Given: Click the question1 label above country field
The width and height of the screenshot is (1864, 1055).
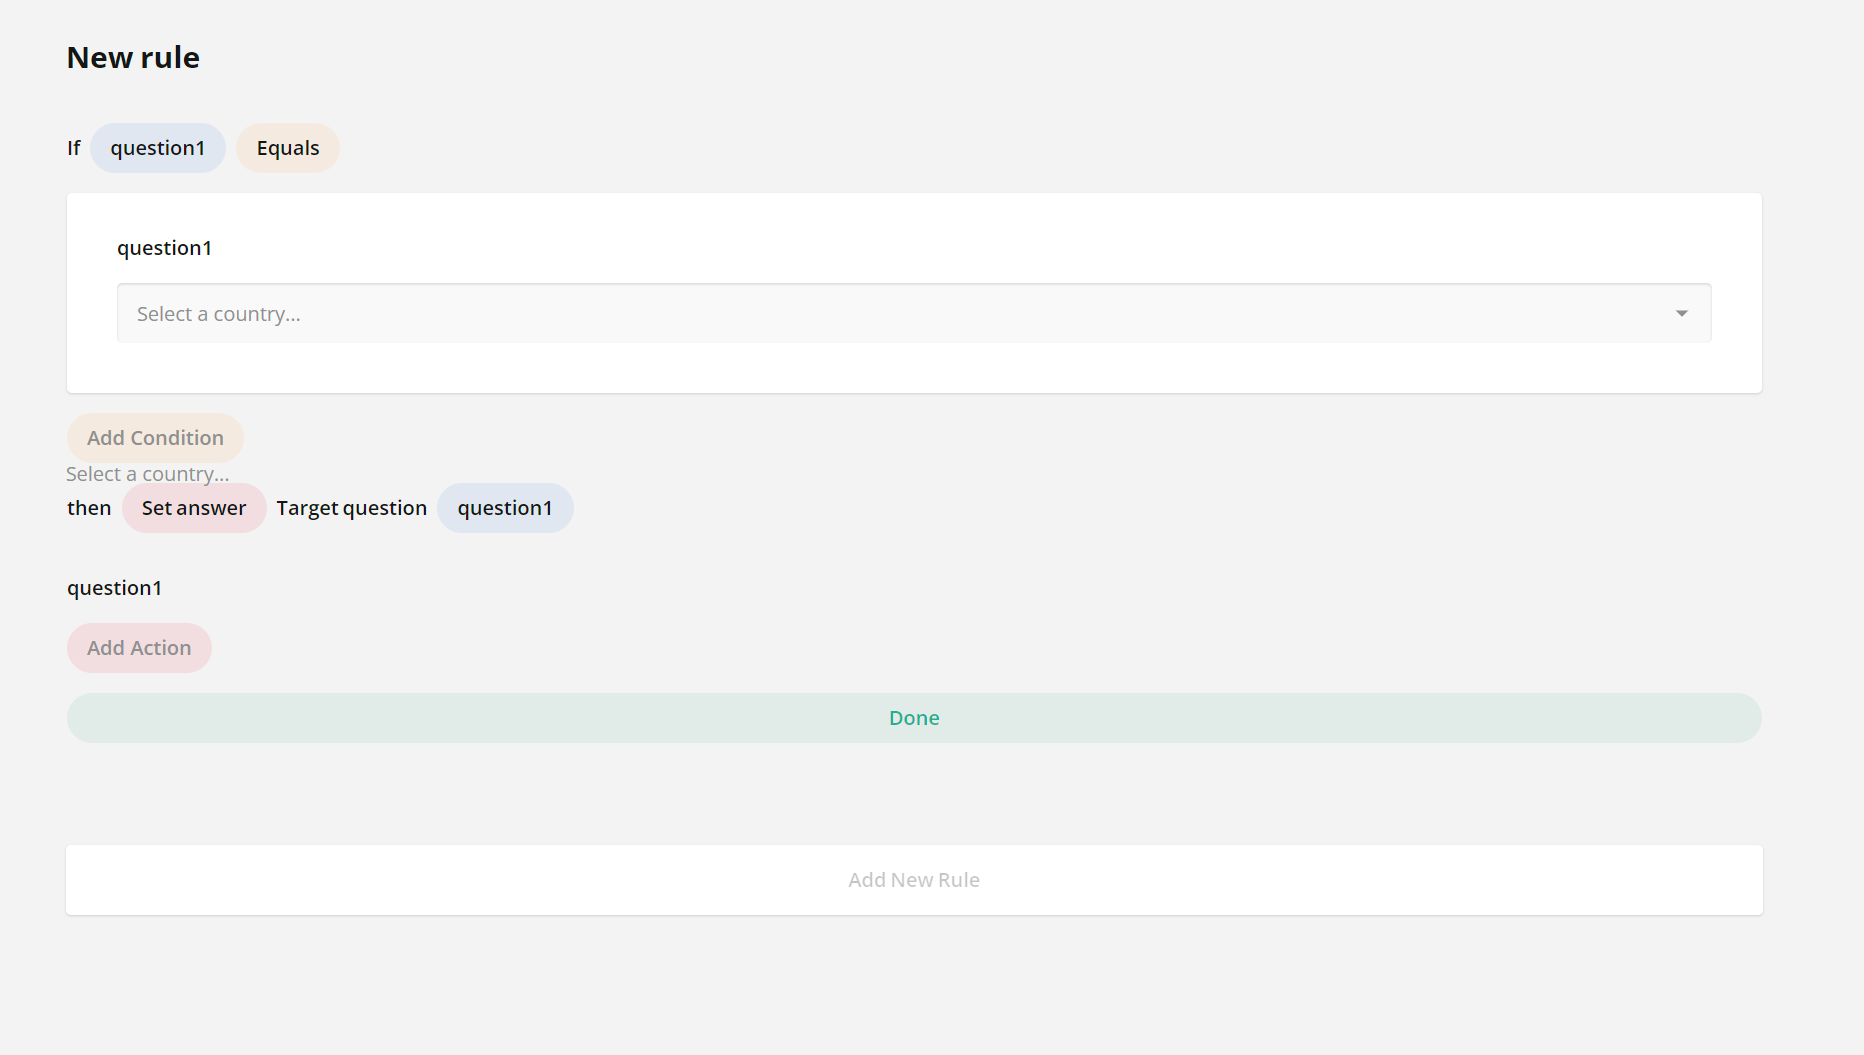Looking at the screenshot, I should coord(164,247).
